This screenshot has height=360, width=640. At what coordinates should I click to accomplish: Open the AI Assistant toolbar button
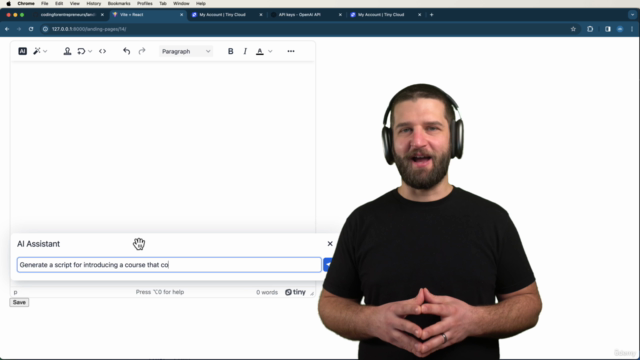(x=22, y=51)
